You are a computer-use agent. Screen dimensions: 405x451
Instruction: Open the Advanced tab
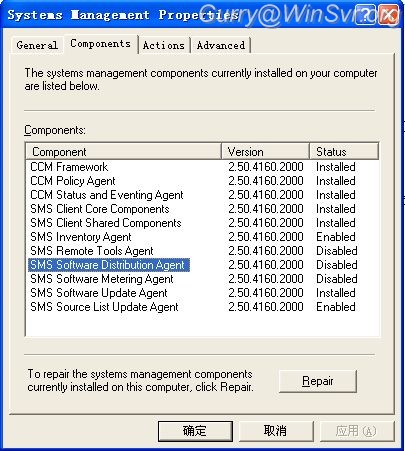pos(221,45)
